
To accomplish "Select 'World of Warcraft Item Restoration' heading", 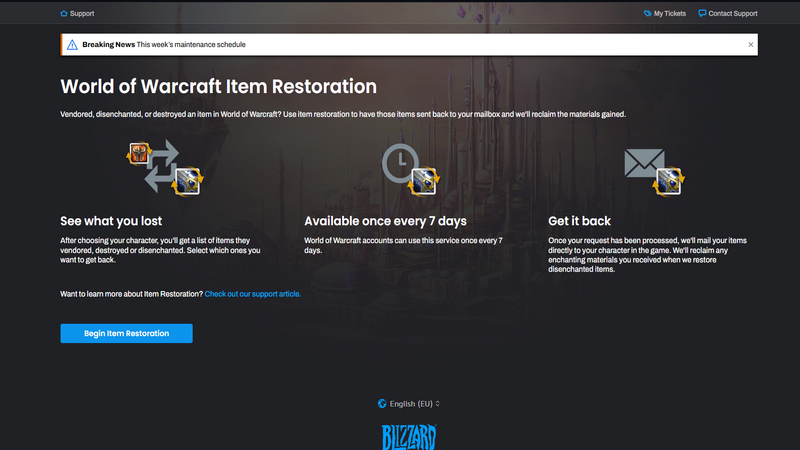I will (218, 87).
